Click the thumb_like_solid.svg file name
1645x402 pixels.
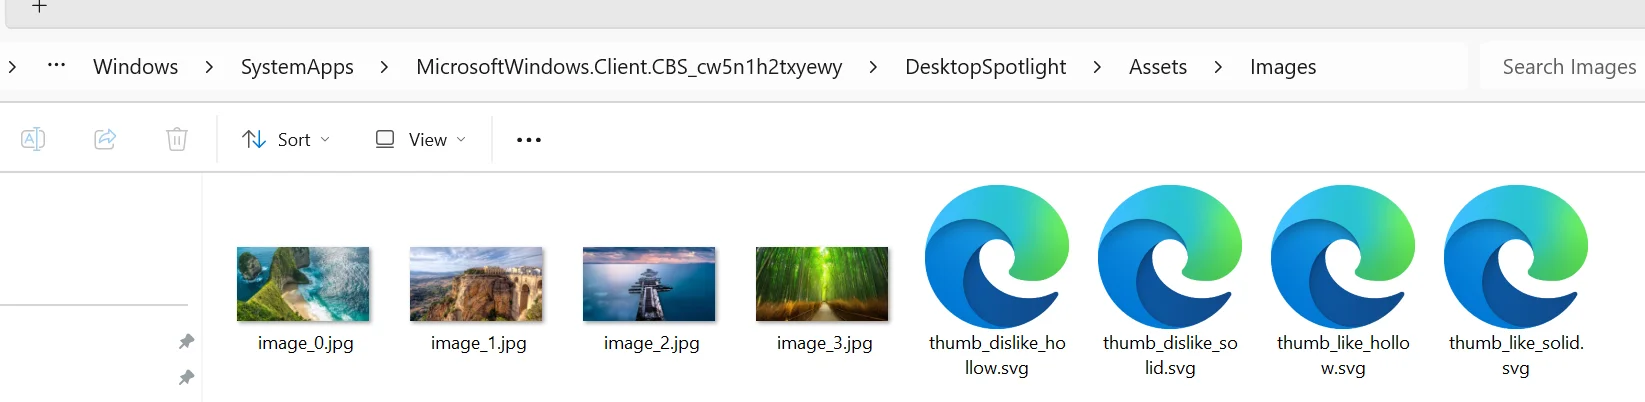[1516, 355]
